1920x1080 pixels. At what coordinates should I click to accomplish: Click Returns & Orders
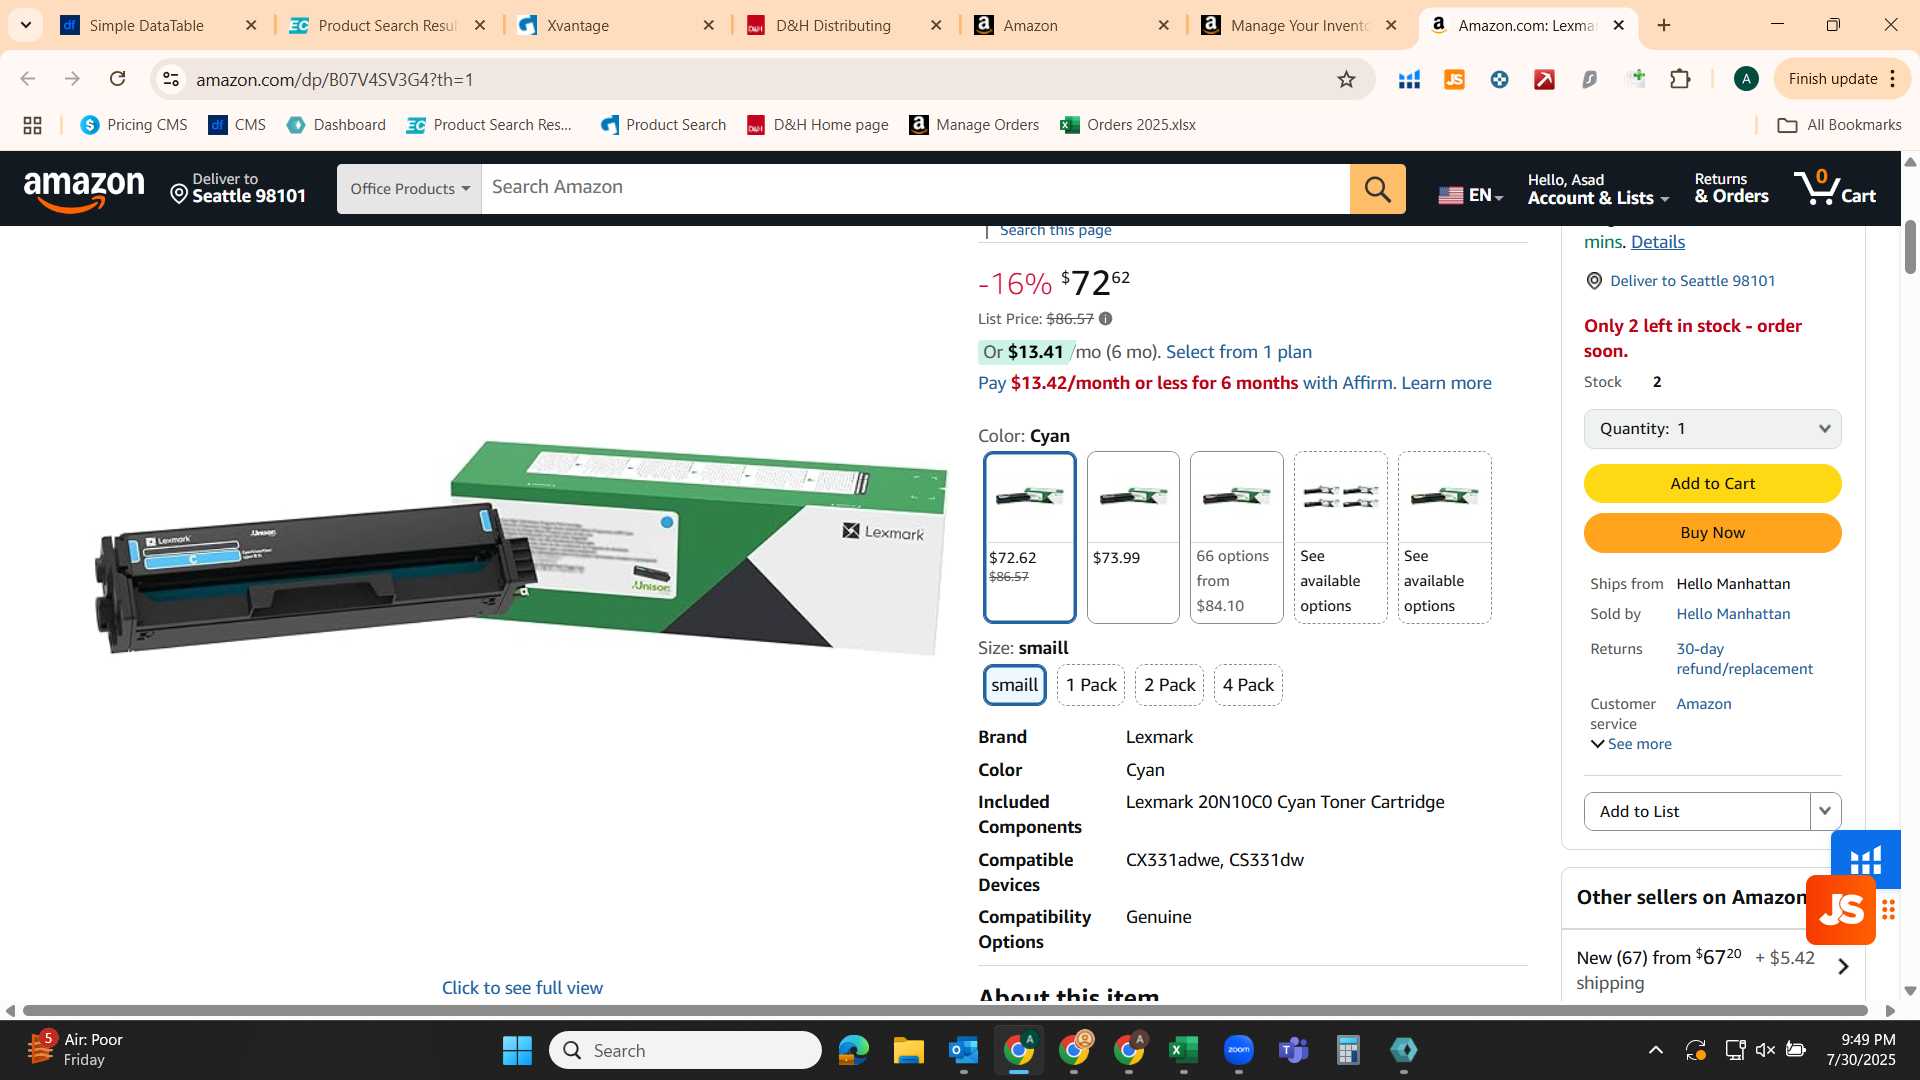pyautogui.click(x=1731, y=189)
